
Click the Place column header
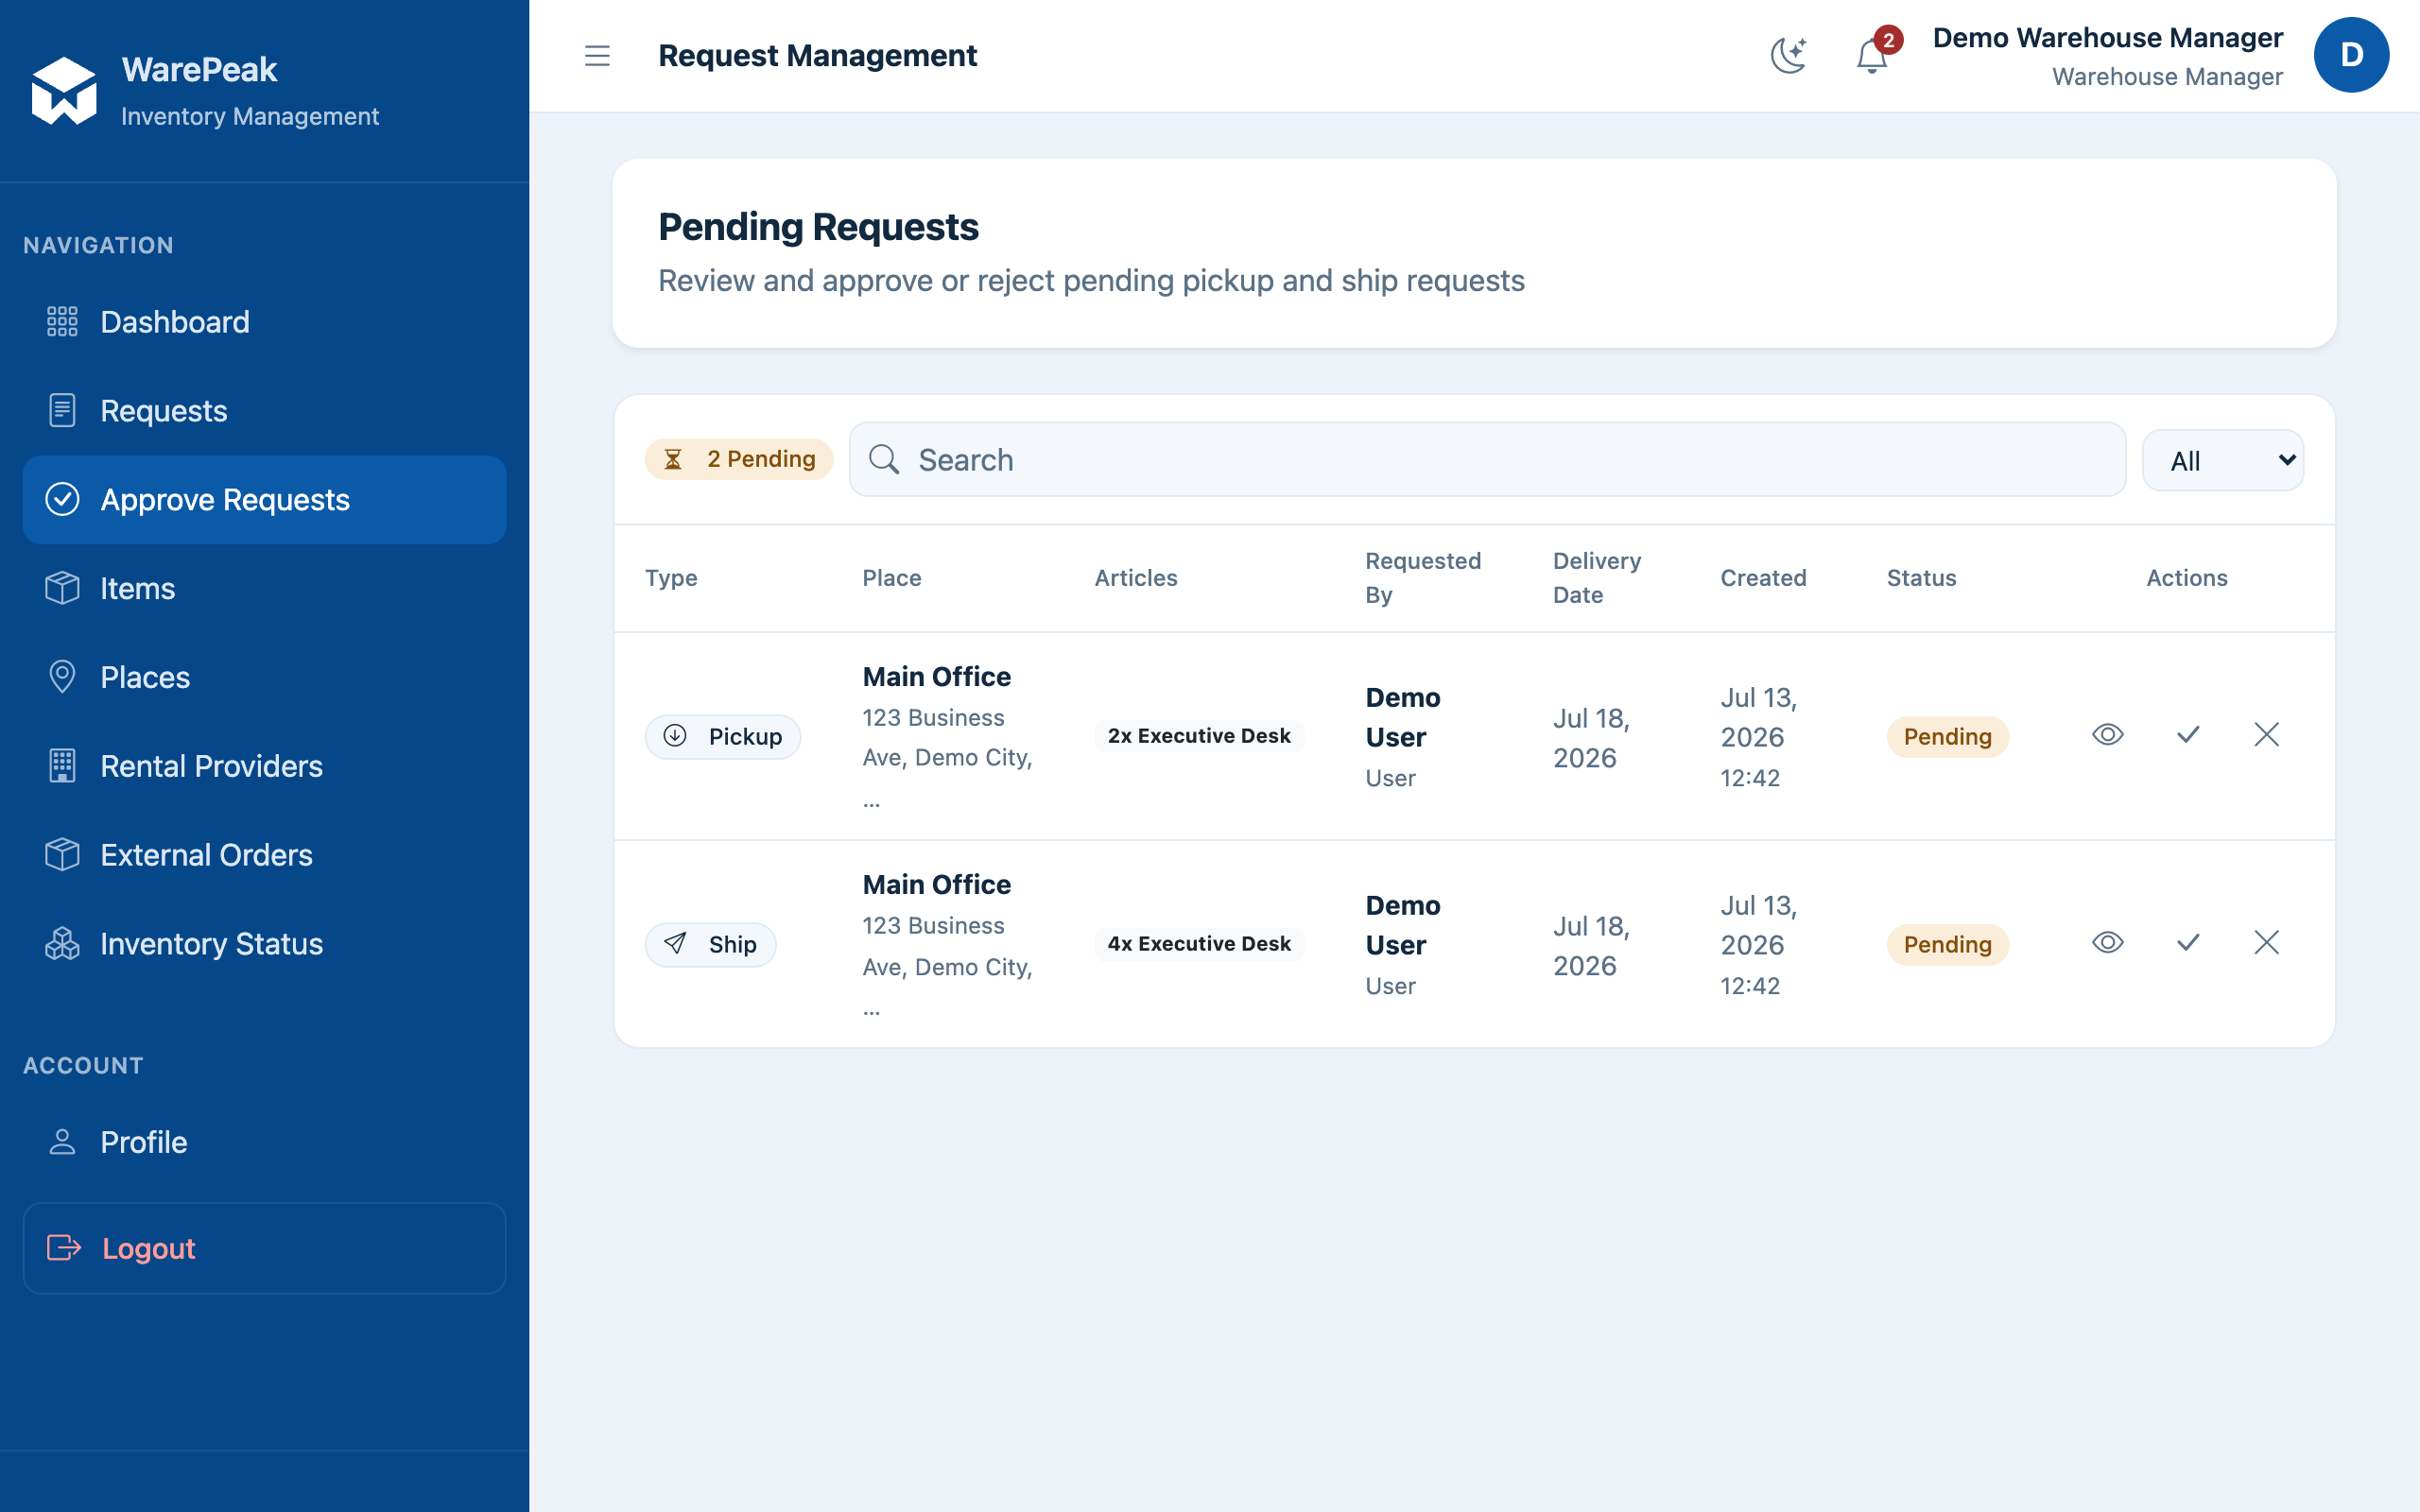pyautogui.click(x=892, y=578)
